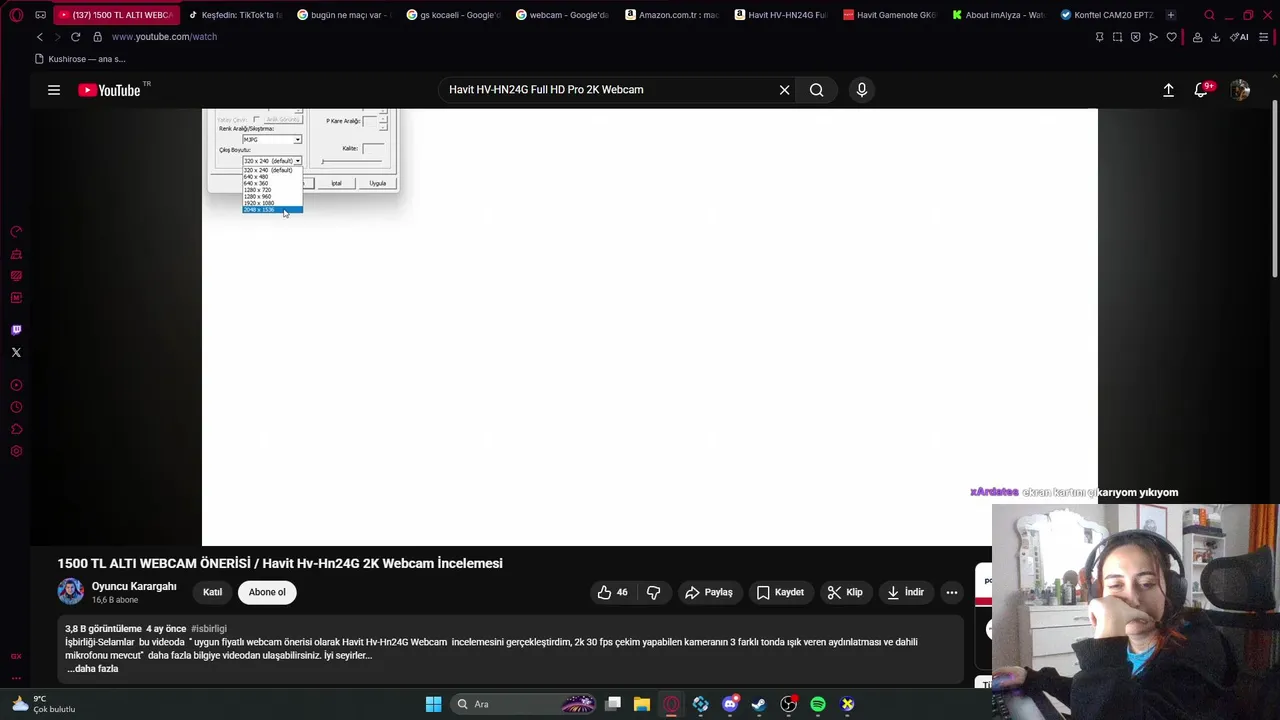Open GX Control speedometer in sidebar
Screen dimensions: 1280x720
click(16, 232)
